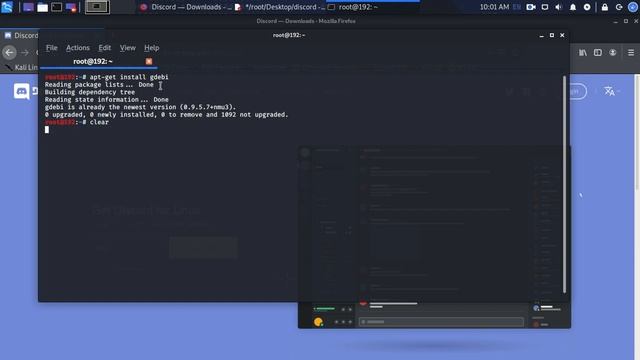
Task: Open Firefox library icon
Action: (x=583, y=53)
